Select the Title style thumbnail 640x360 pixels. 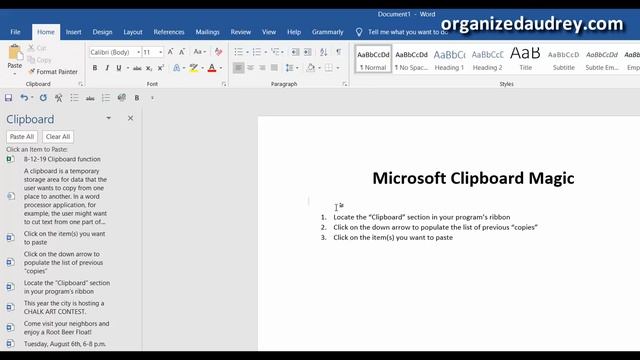tap(525, 59)
